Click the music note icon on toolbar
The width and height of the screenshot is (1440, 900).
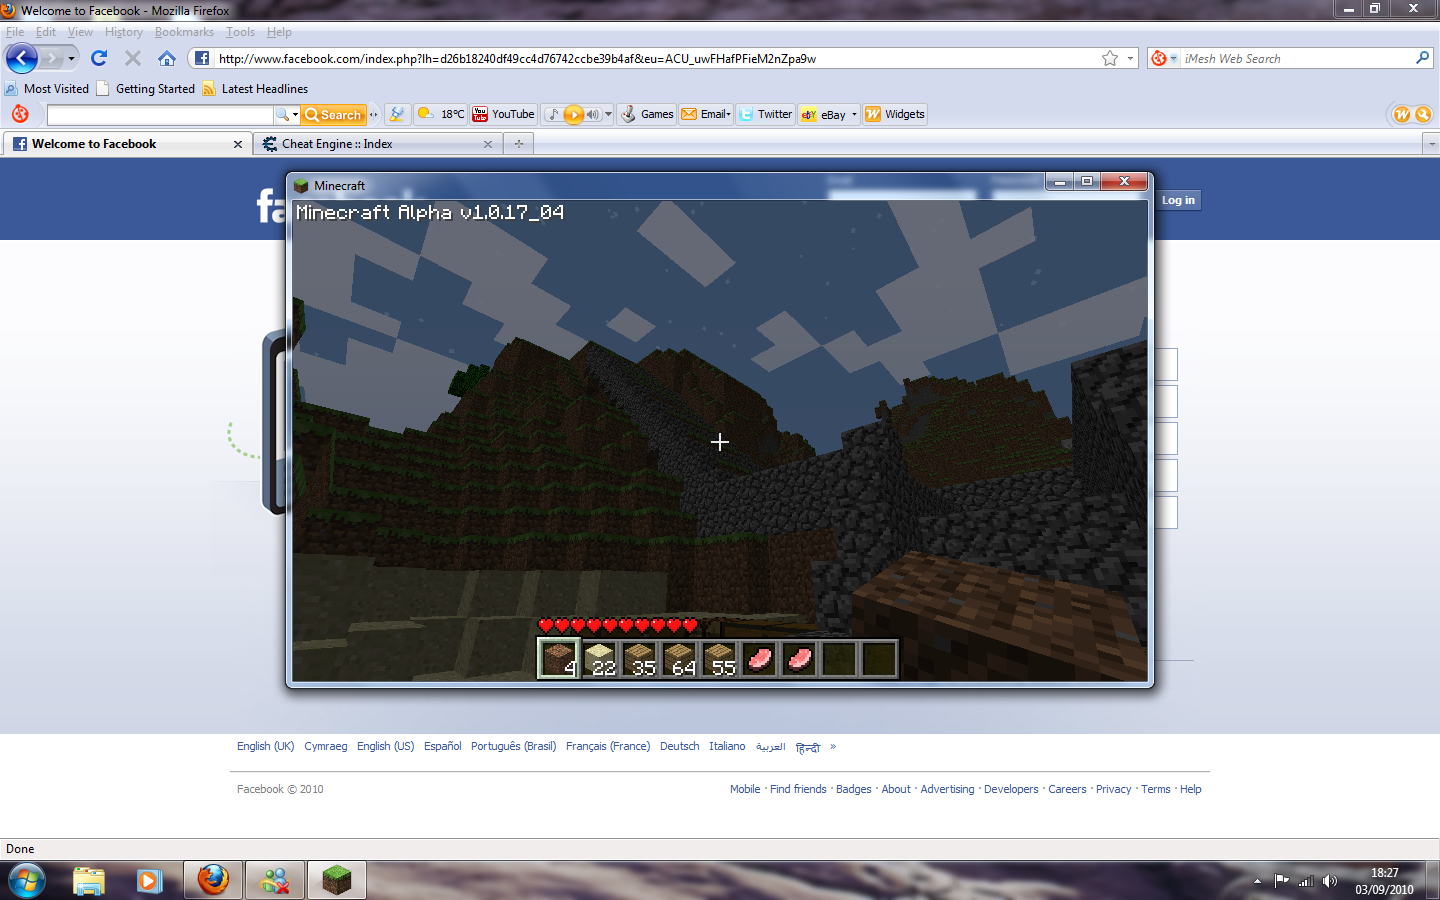[x=553, y=114]
